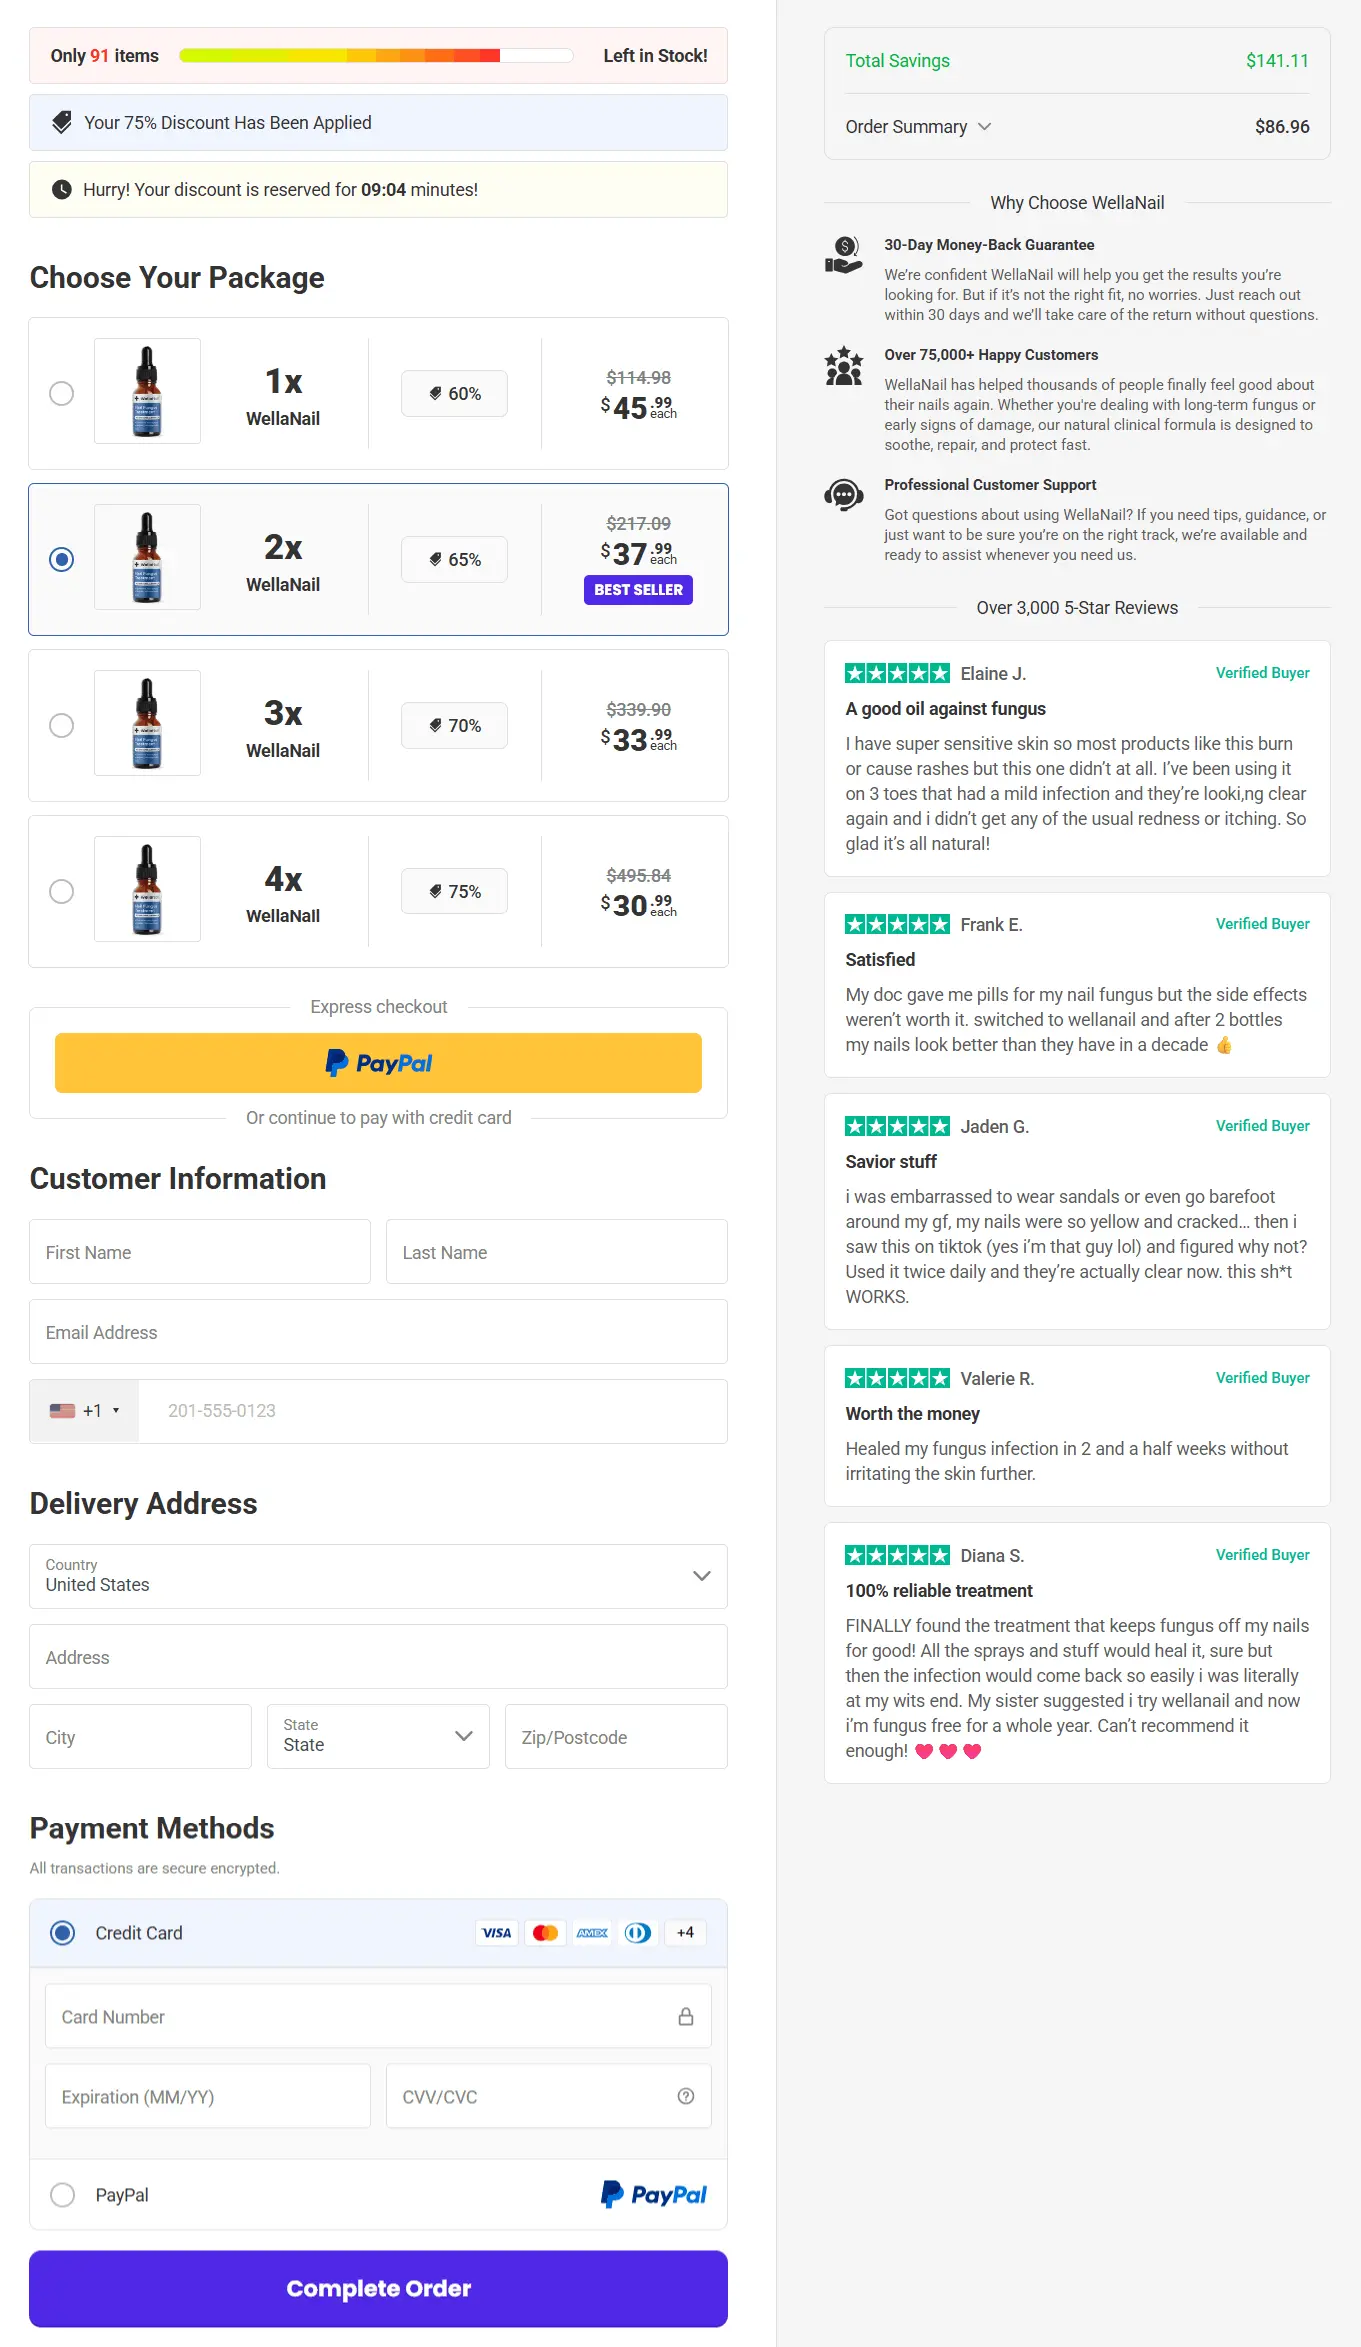Click the Complete Order button
Viewport: 1361px width, 2347px height.
click(x=378, y=2288)
